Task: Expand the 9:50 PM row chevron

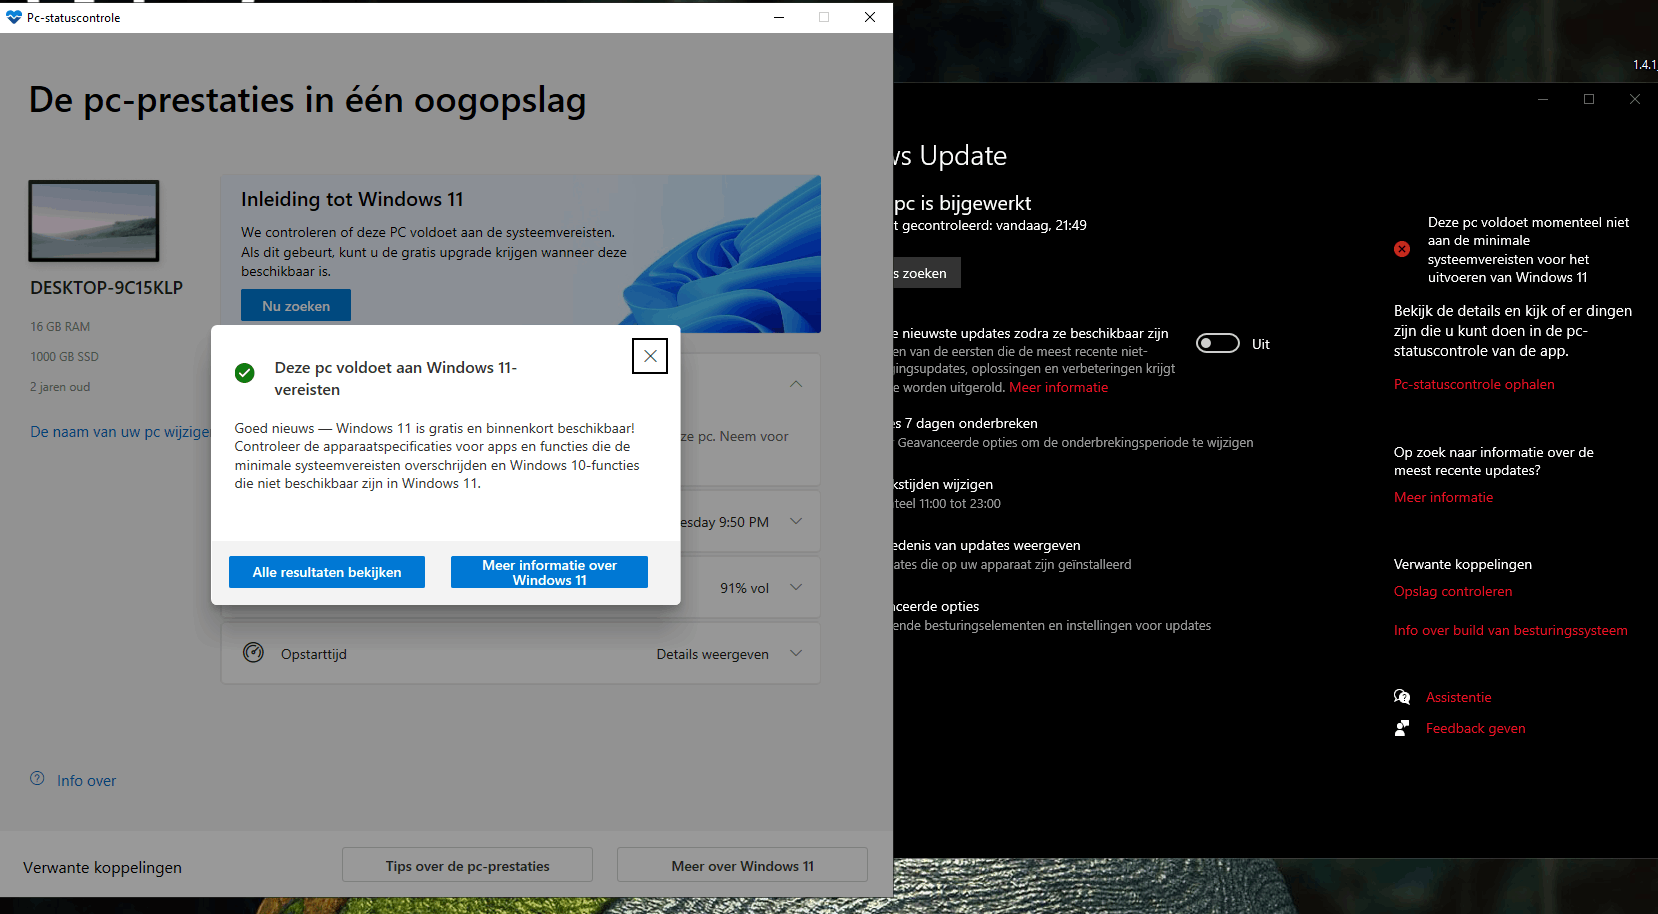Action: (796, 521)
